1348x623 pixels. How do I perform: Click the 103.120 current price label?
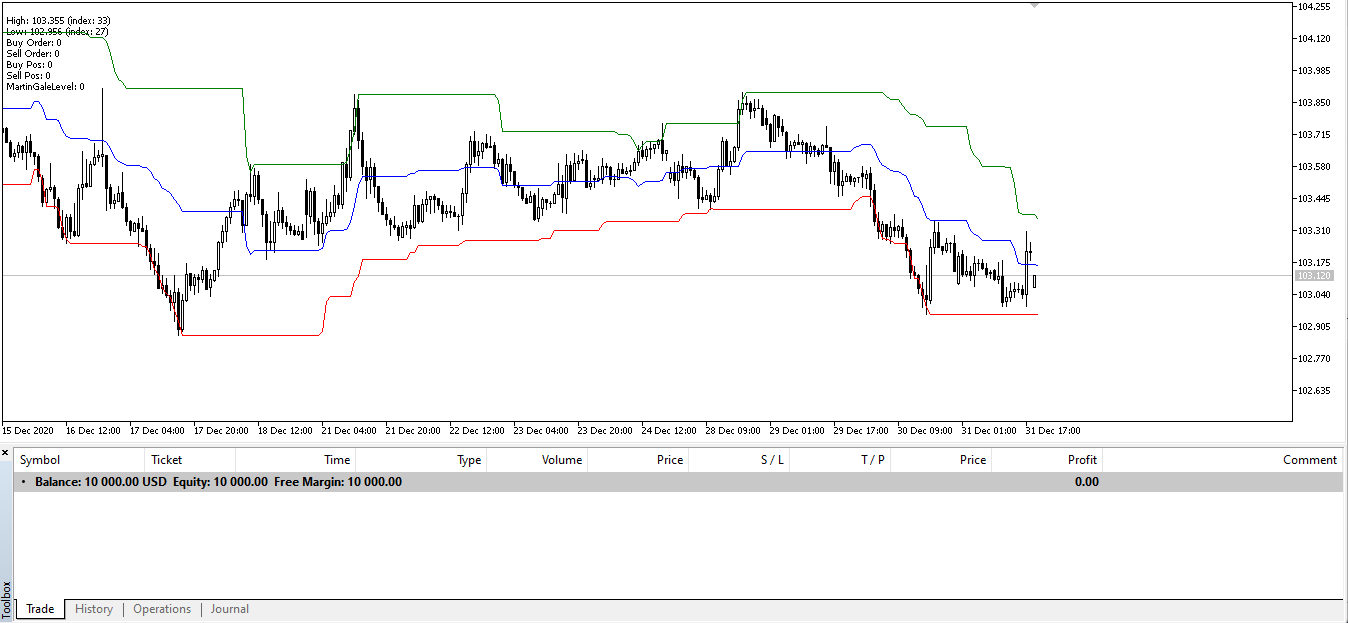click(x=1312, y=276)
